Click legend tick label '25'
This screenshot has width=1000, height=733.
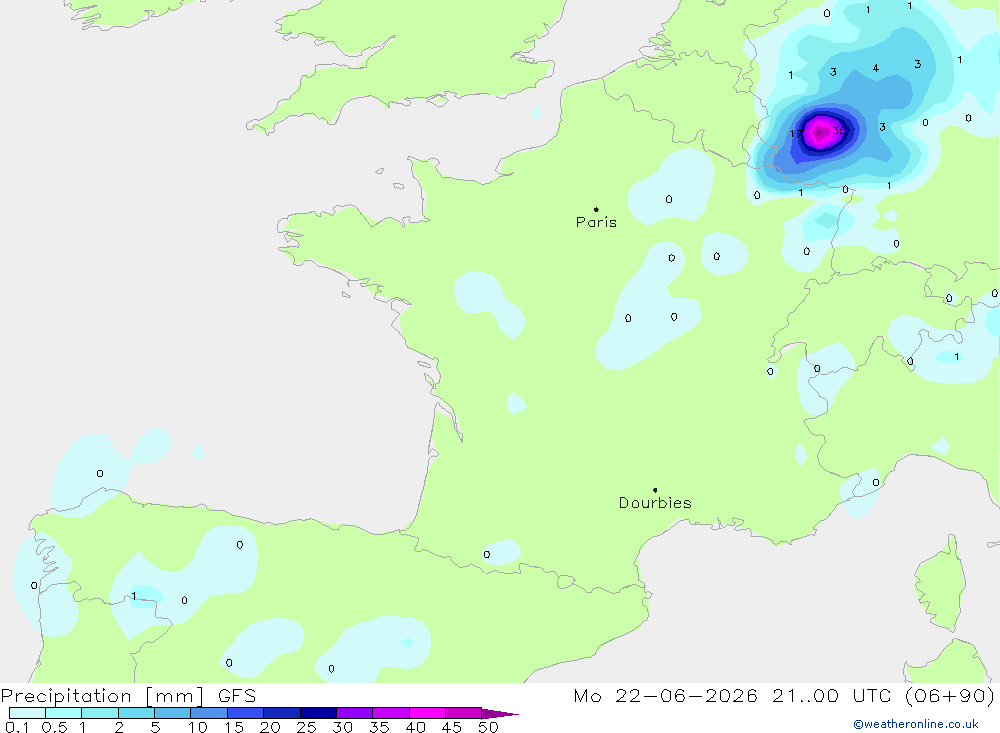[307, 727]
